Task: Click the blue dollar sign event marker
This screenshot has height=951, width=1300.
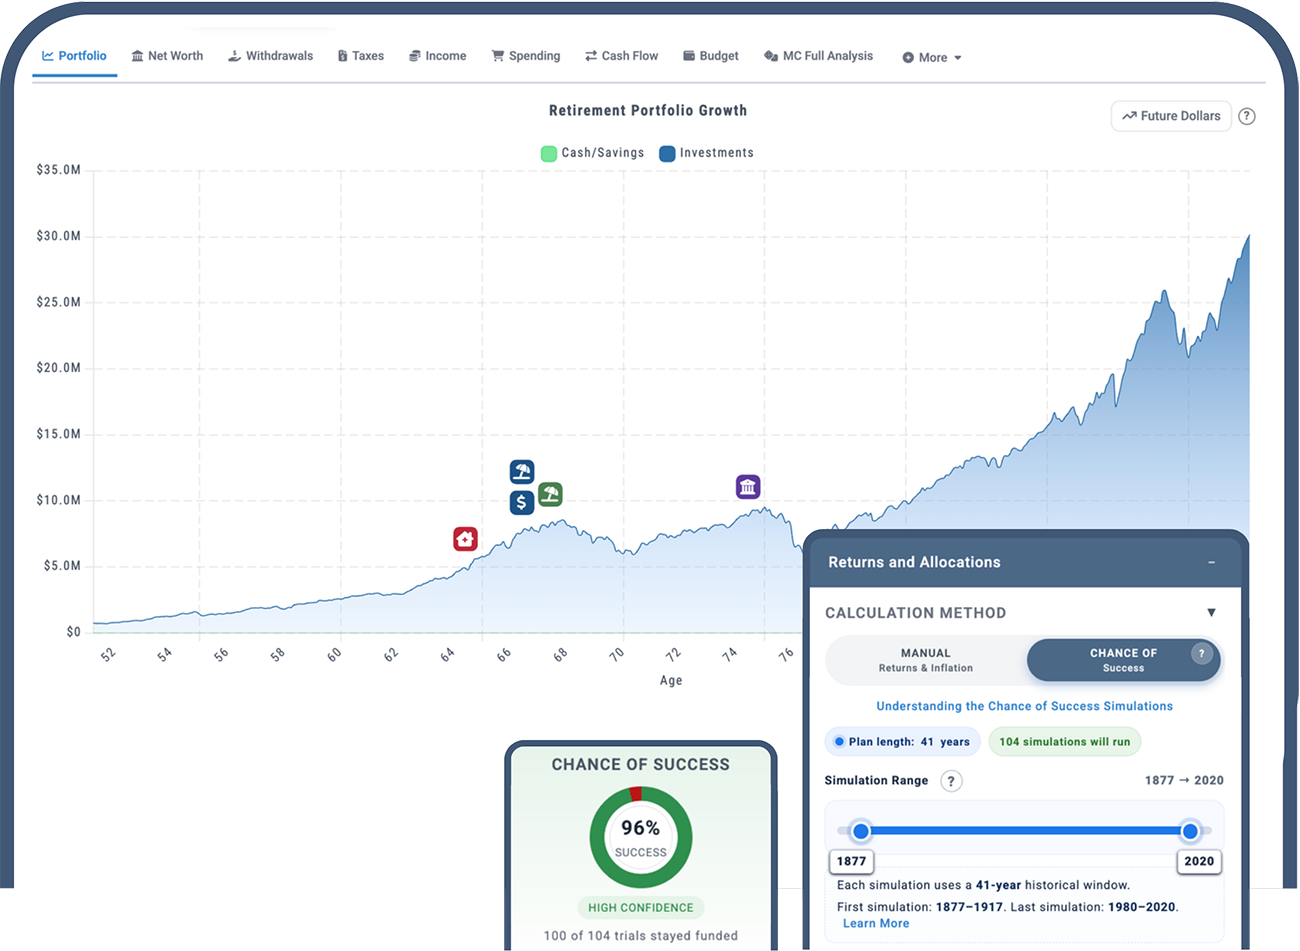Action: [x=522, y=502]
